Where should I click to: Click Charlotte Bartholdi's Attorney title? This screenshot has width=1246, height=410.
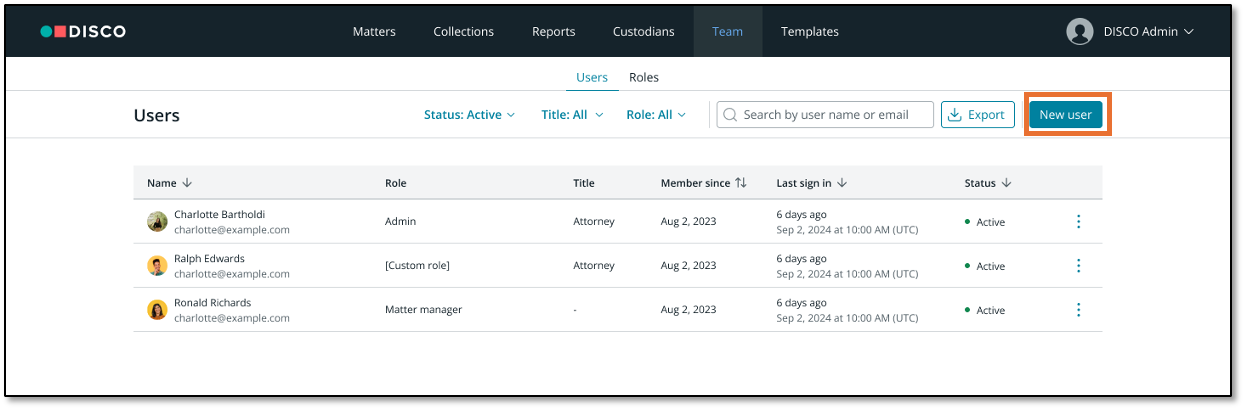pyautogui.click(x=594, y=222)
